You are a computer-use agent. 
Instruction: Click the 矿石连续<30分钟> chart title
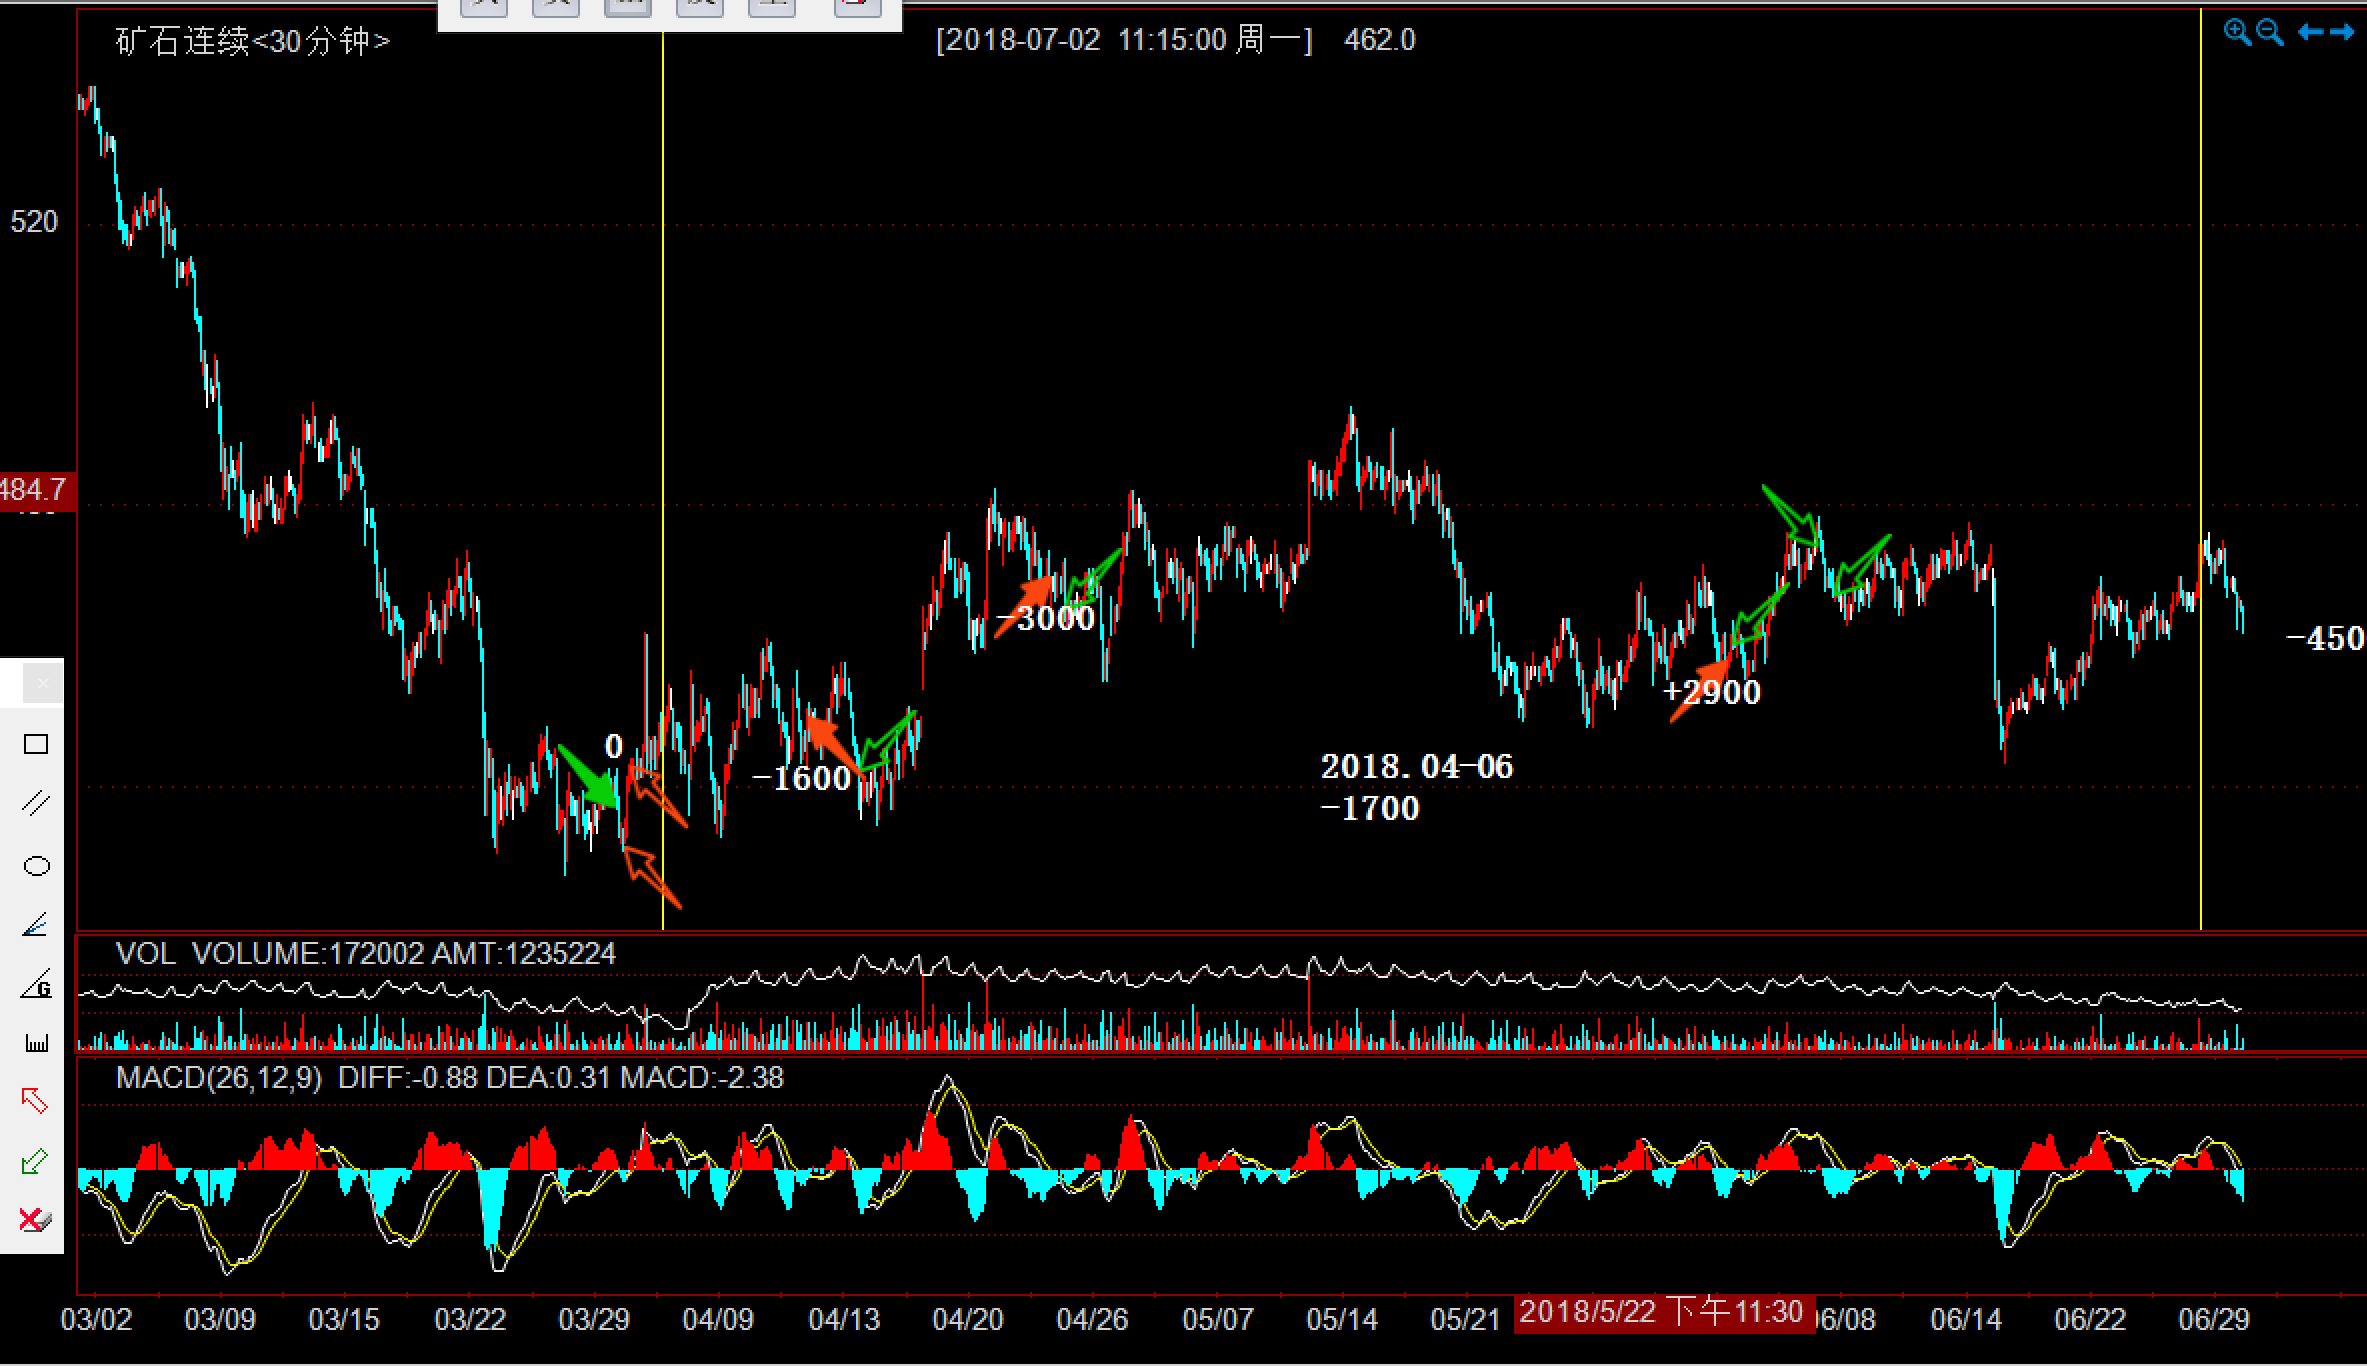(252, 41)
